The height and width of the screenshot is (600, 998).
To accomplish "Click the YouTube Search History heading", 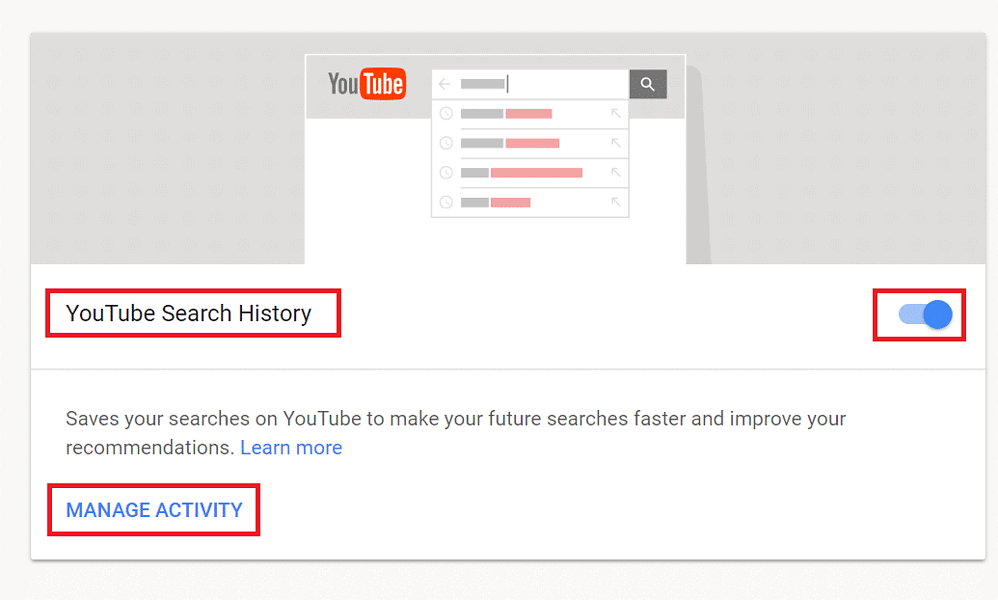I will (188, 313).
